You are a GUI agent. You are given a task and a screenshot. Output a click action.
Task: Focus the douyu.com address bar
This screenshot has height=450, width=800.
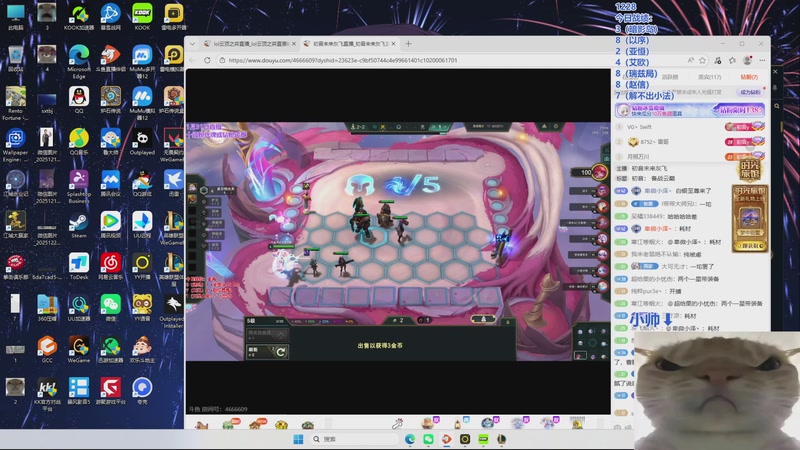[x=449, y=60]
